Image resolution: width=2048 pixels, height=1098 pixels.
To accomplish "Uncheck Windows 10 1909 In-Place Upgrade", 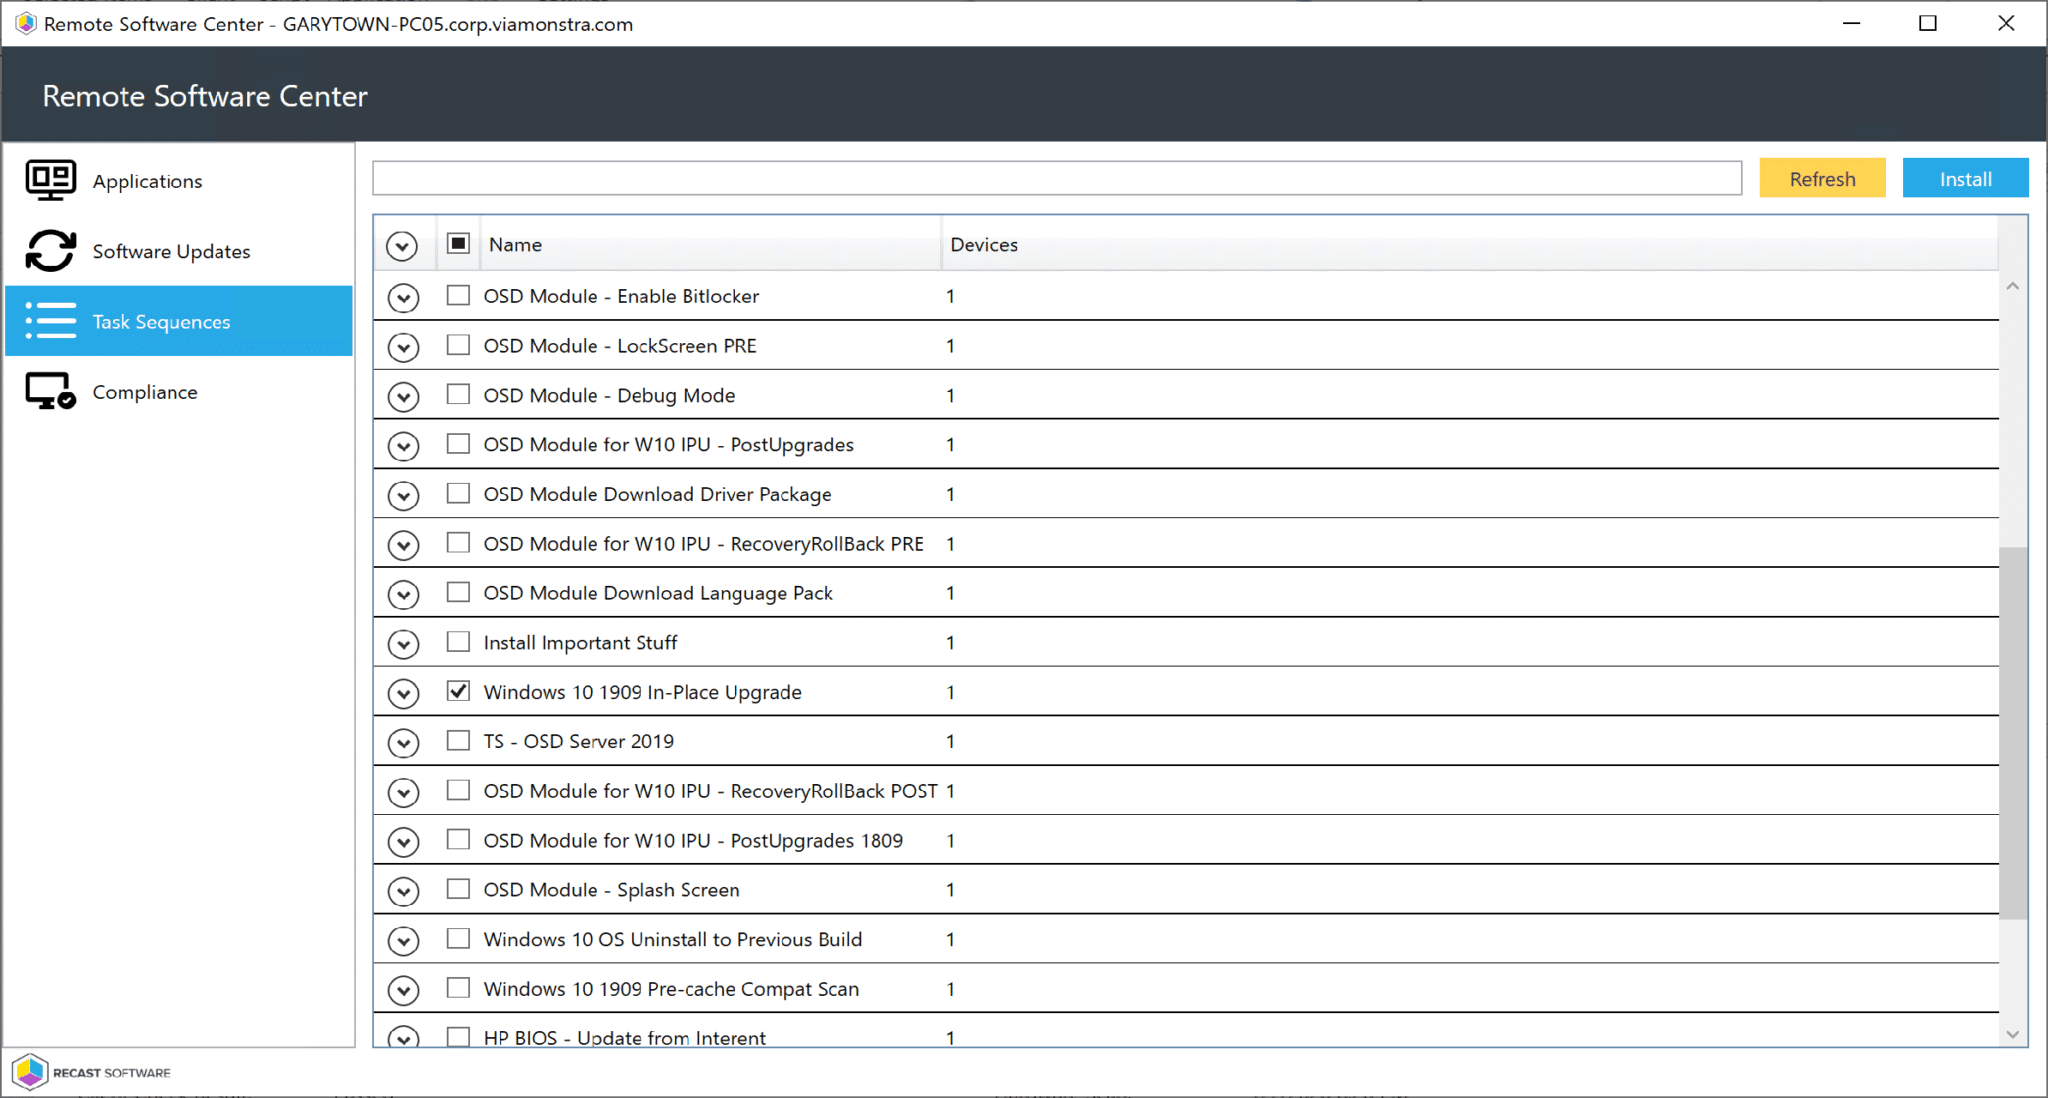I will 458,691.
